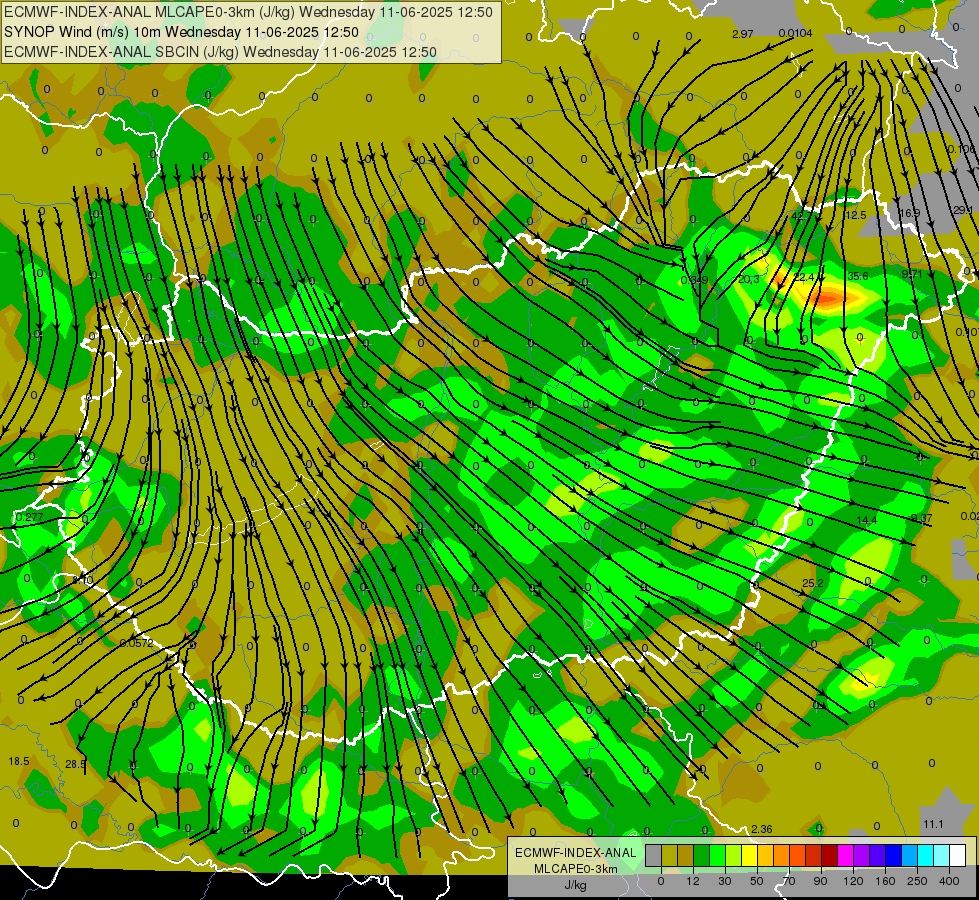Select the red swatch left of 90

tap(814, 855)
